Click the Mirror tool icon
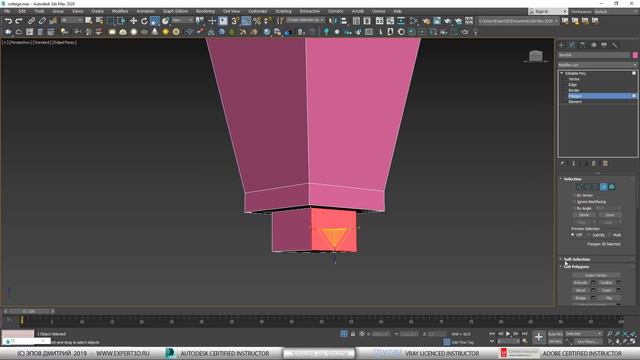The image size is (640, 360). 333,20
